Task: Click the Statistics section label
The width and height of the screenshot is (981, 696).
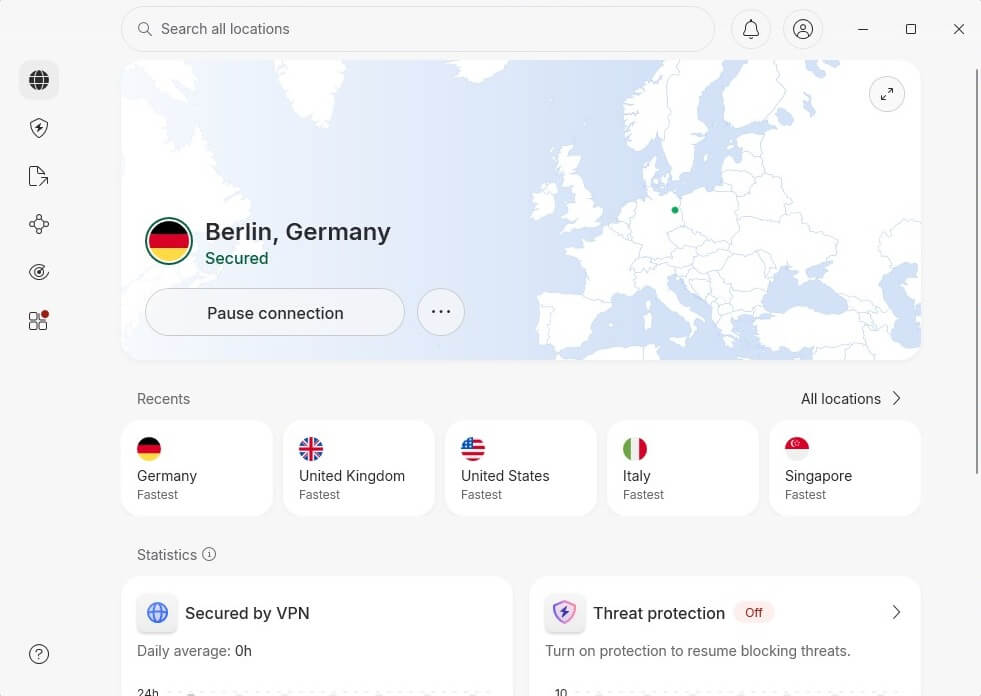Action: click(x=167, y=555)
